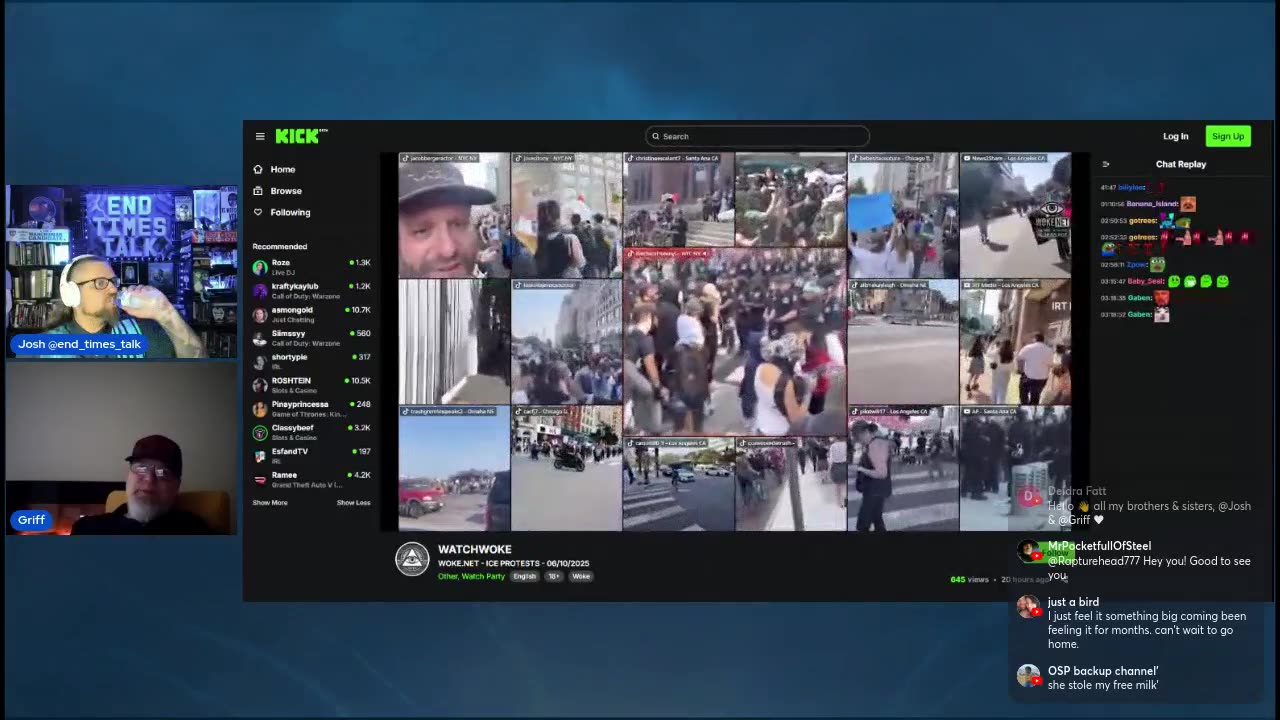Image resolution: width=1280 pixels, height=720 pixels.
Task: Select Ramee channel name
Action: (x=284, y=475)
